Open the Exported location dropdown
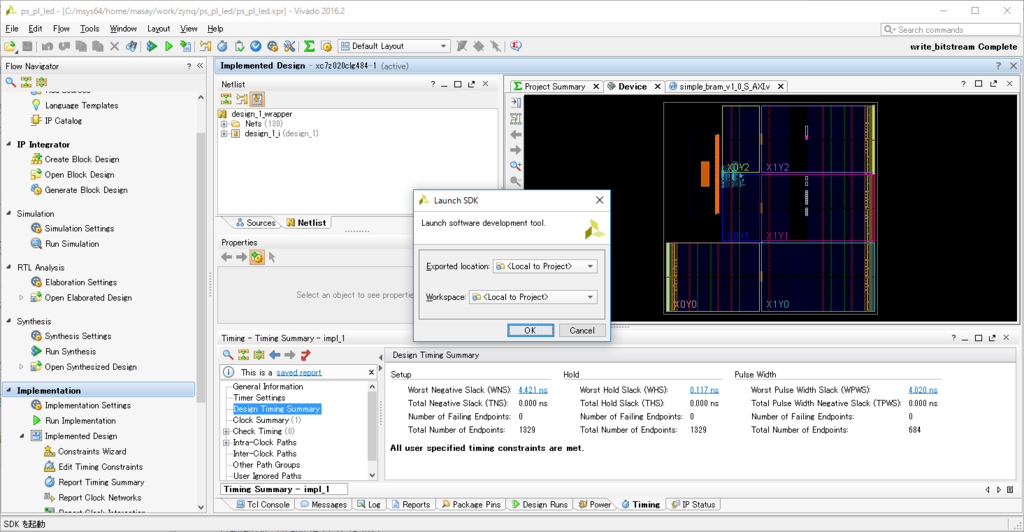This screenshot has width=1024, height=532. (545, 266)
